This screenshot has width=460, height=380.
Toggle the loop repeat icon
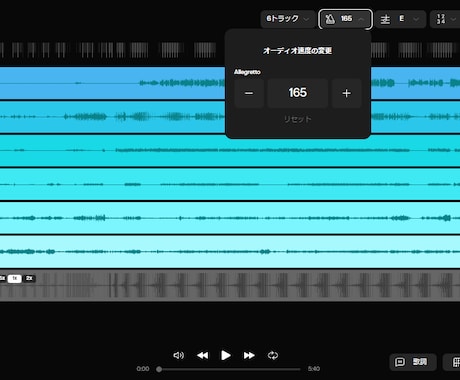point(273,355)
